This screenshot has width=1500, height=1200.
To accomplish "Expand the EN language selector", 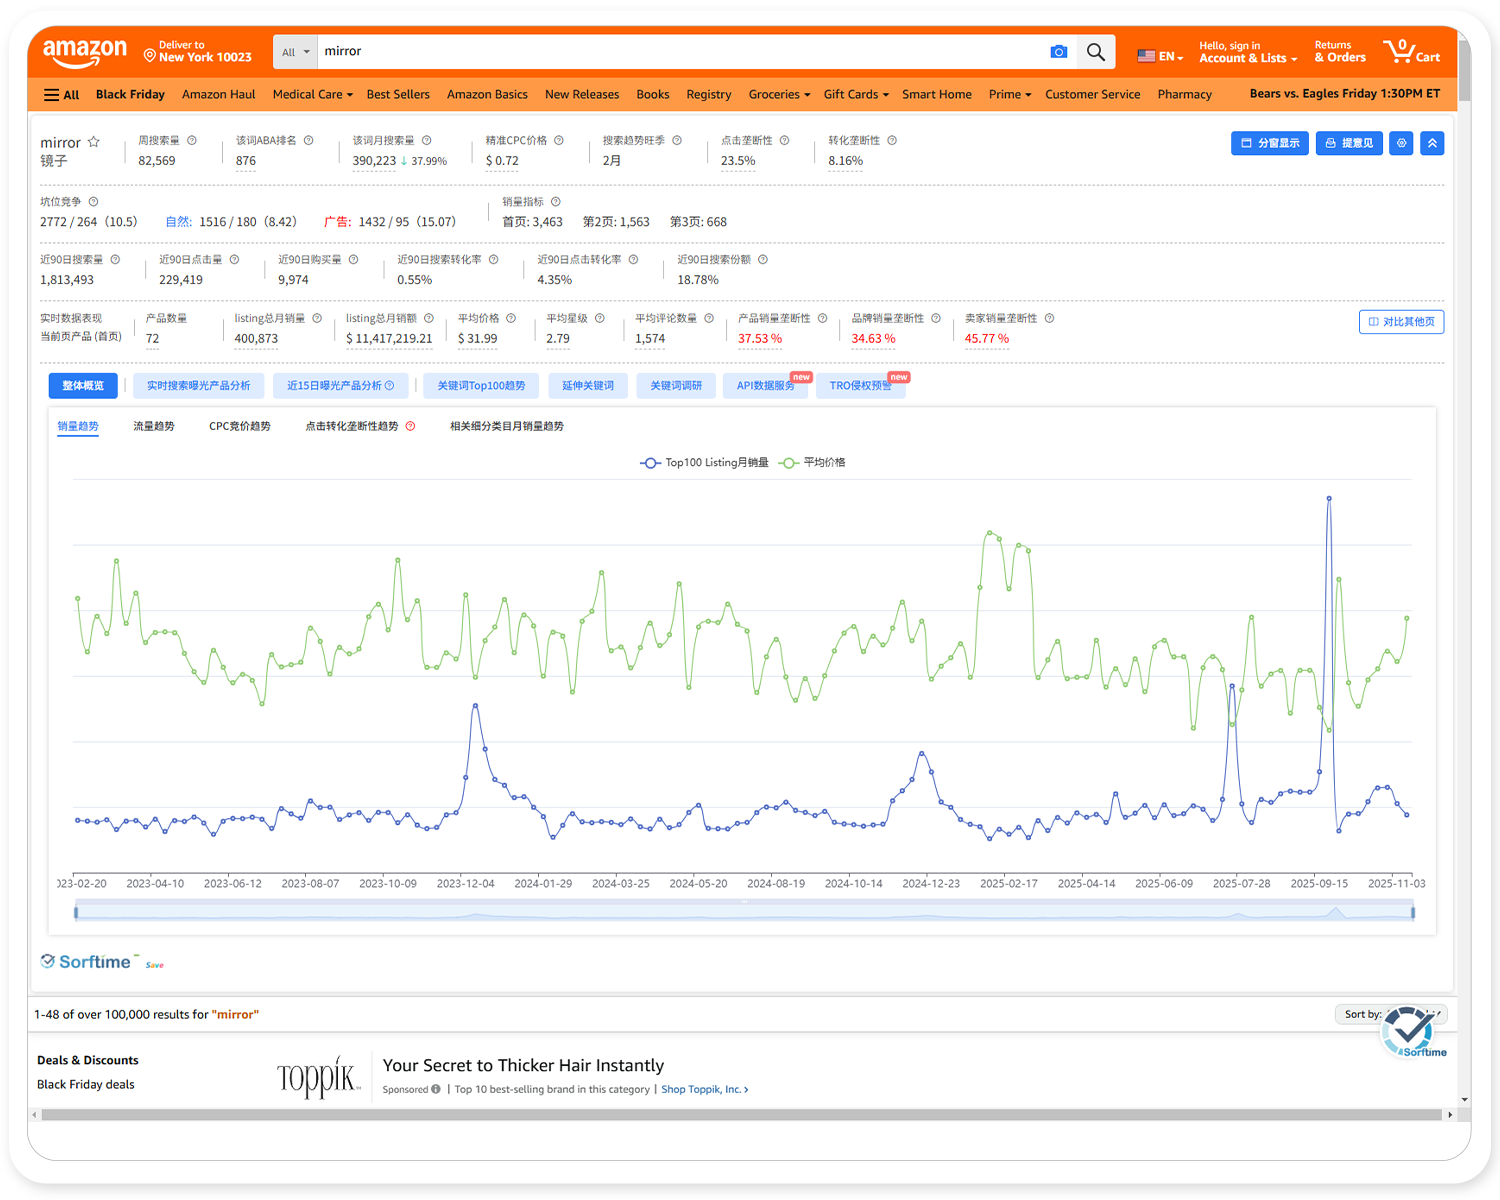I will coord(1160,56).
